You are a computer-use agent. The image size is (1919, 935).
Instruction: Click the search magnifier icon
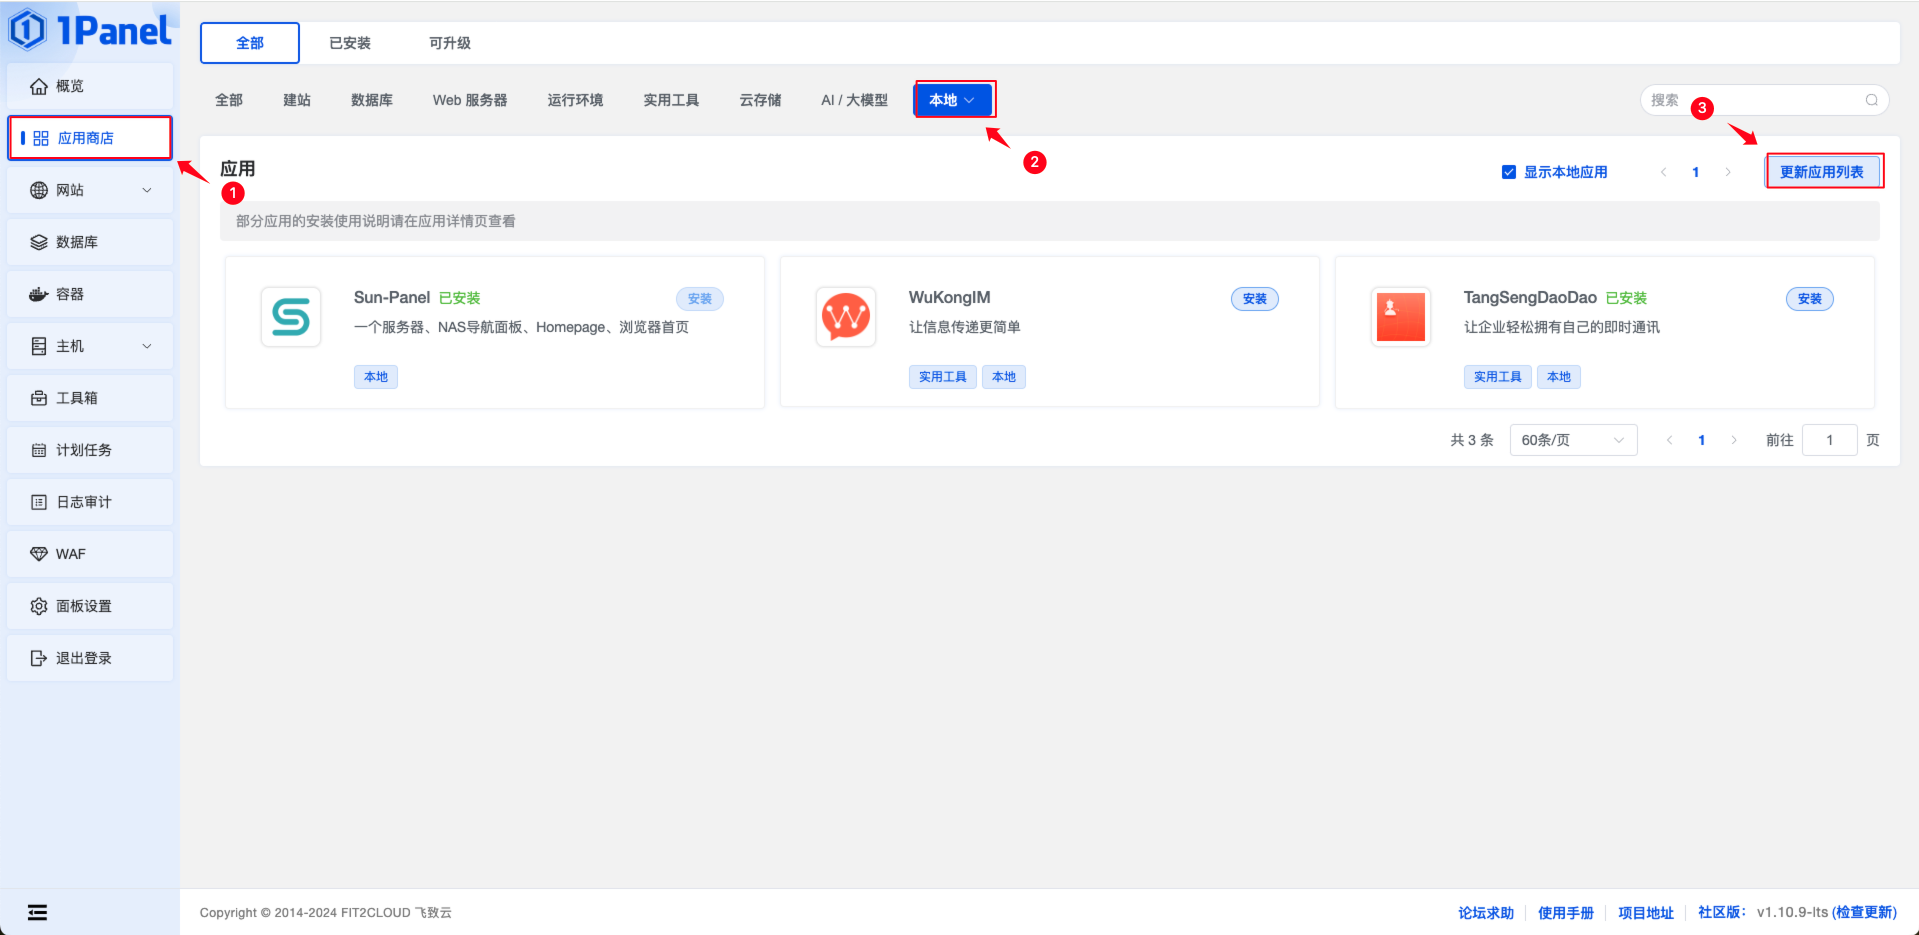(x=1871, y=100)
